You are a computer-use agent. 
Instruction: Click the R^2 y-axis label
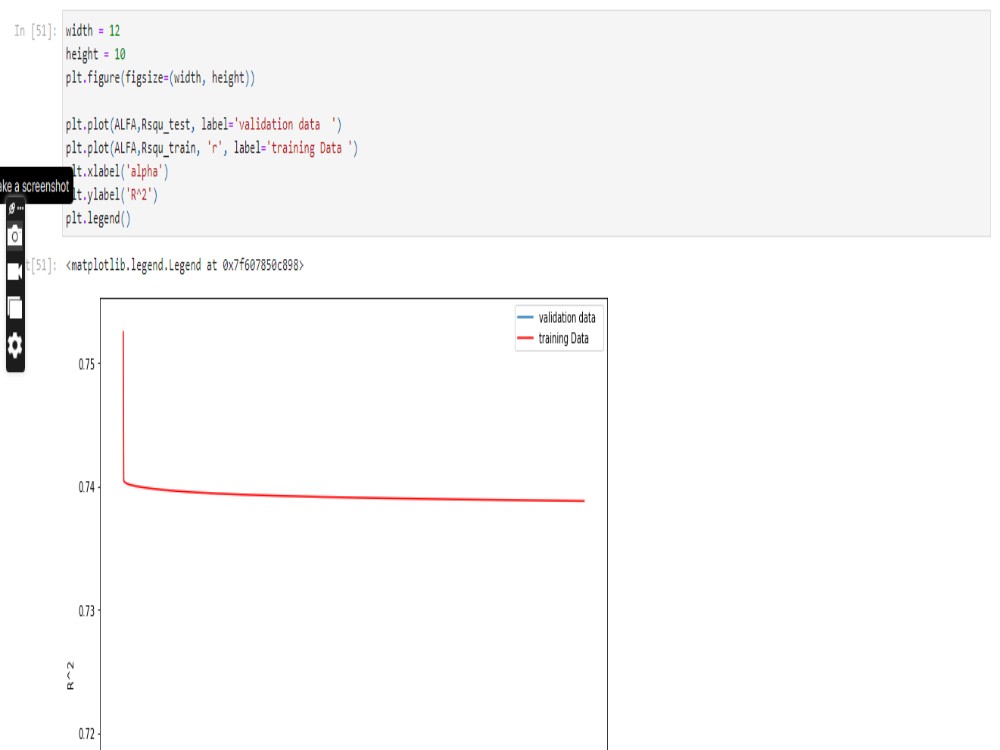point(70,675)
